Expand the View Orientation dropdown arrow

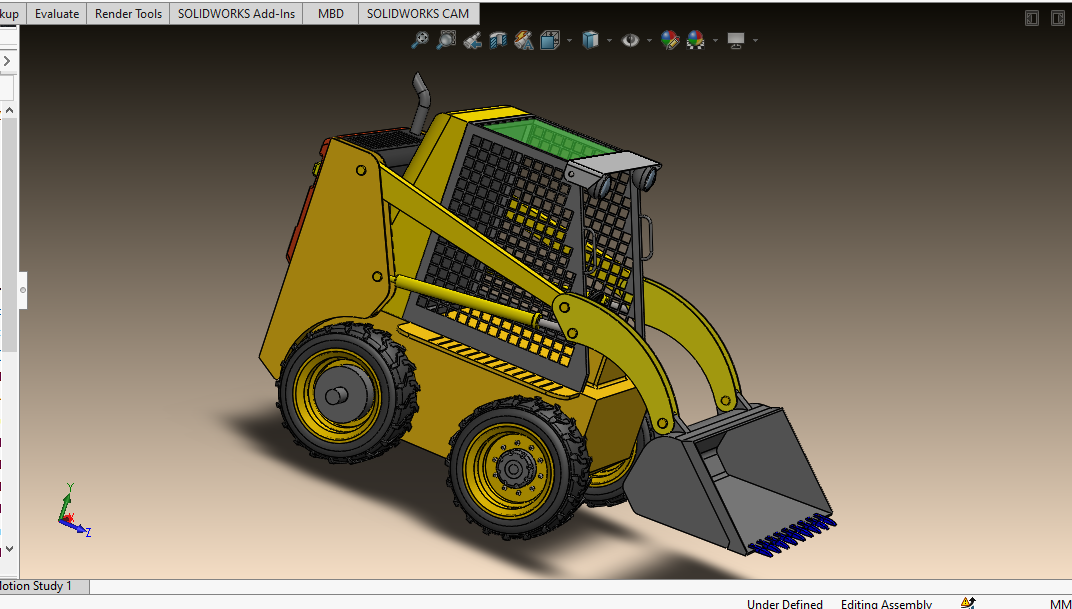pyautogui.click(x=569, y=41)
